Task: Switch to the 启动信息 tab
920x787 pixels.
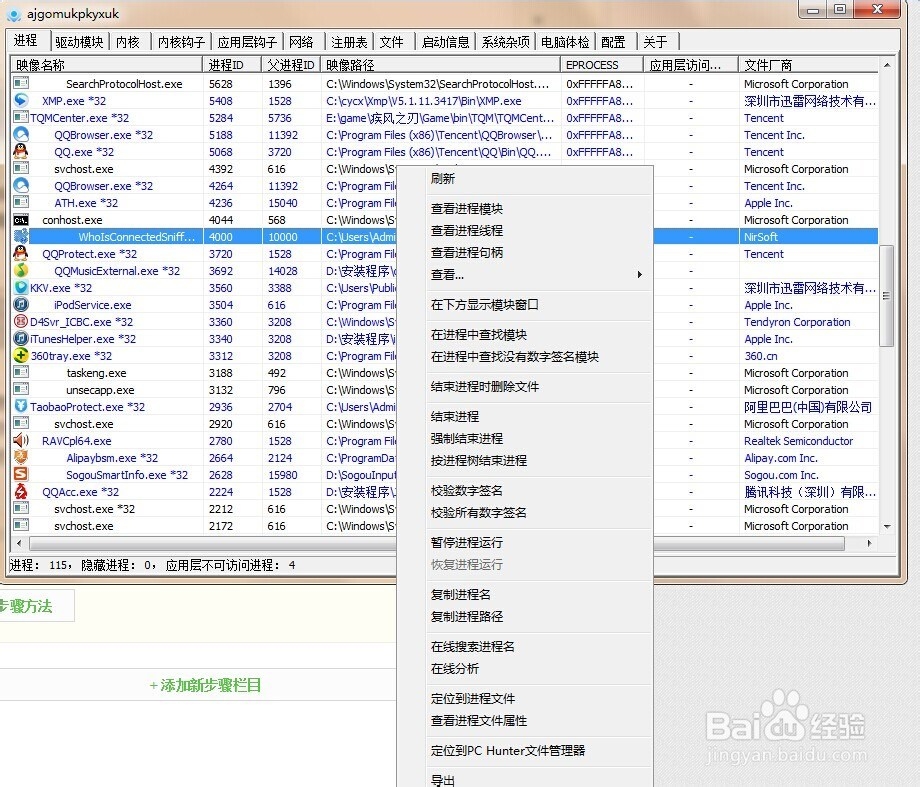Action: click(446, 42)
